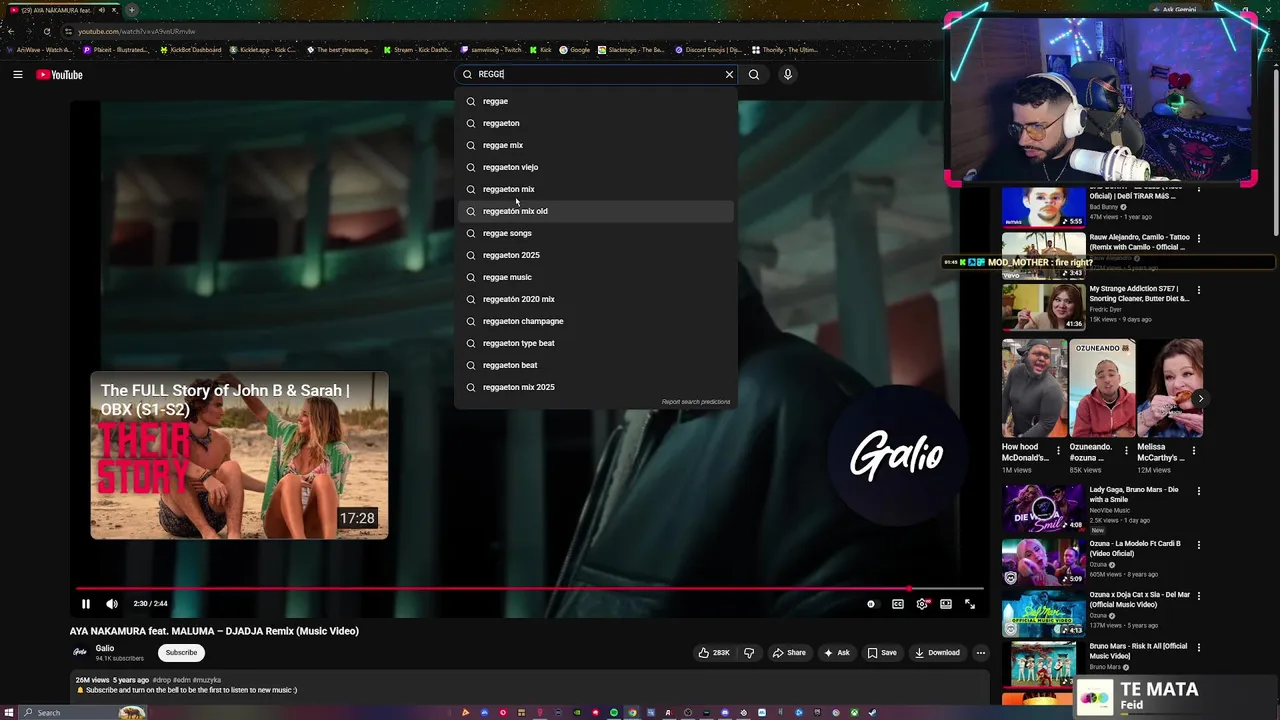Open Lady Gaga Die with a Smile thumbnail
Viewport: 1280px width, 720px height.
pyautogui.click(x=1043, y=508)
